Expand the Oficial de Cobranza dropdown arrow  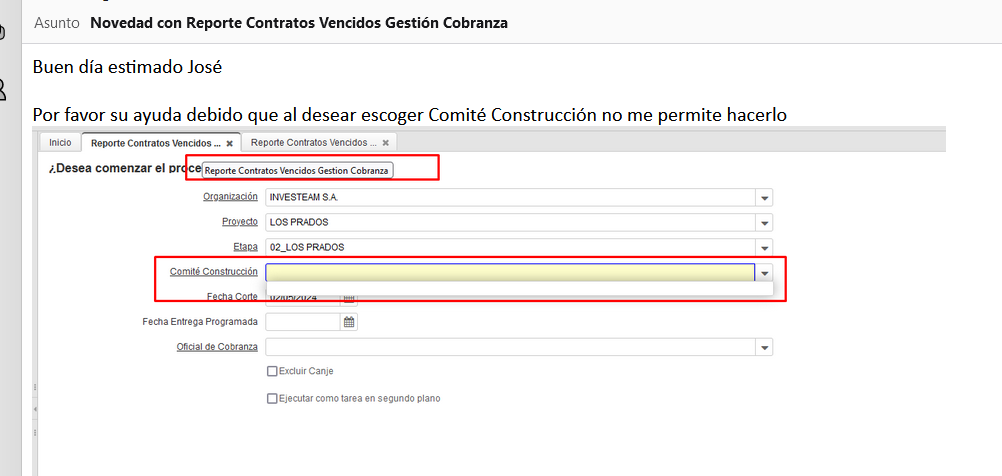764,347
